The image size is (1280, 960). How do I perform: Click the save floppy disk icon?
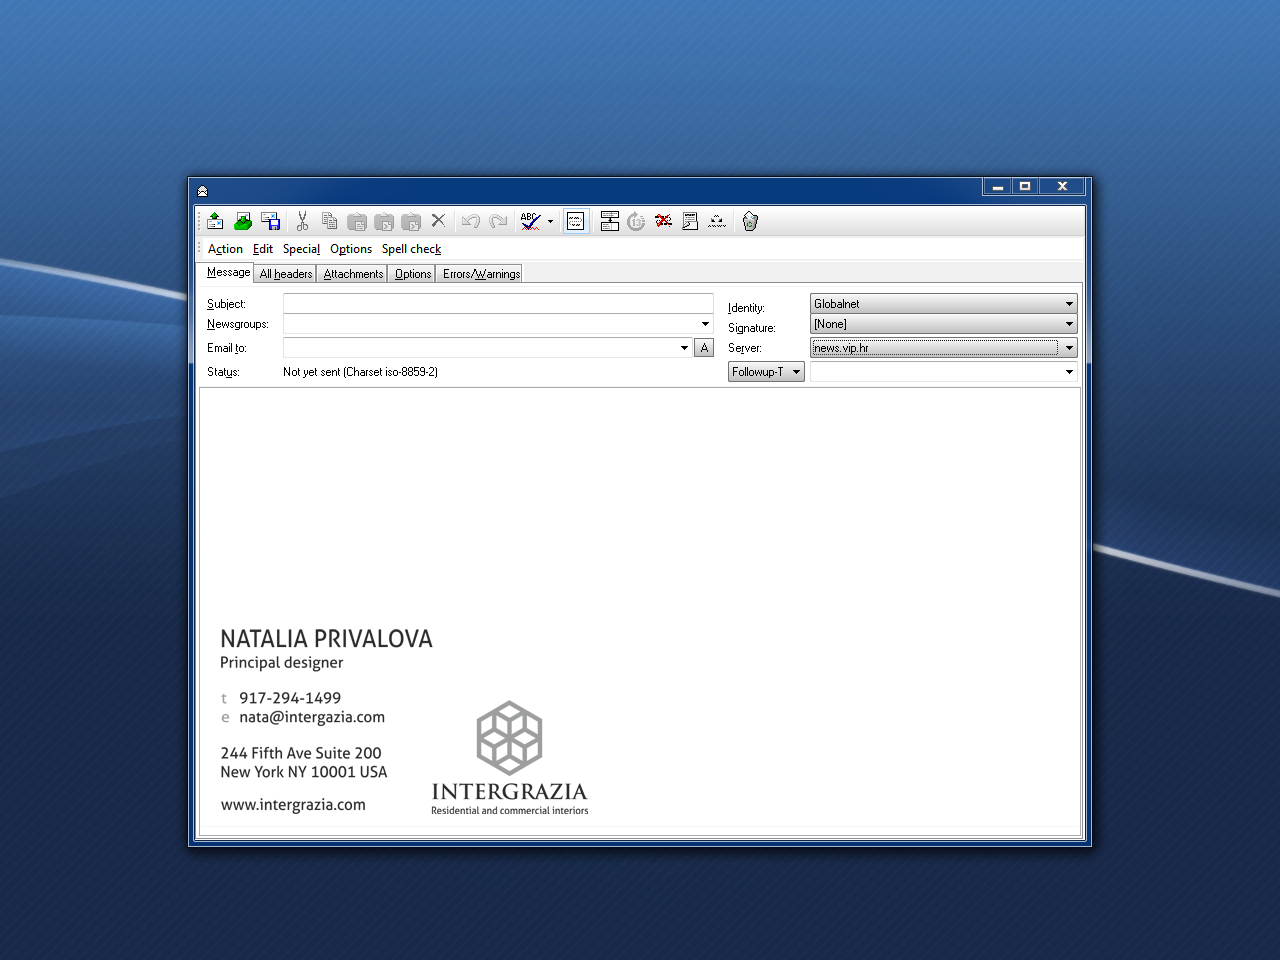coord(270,221)
